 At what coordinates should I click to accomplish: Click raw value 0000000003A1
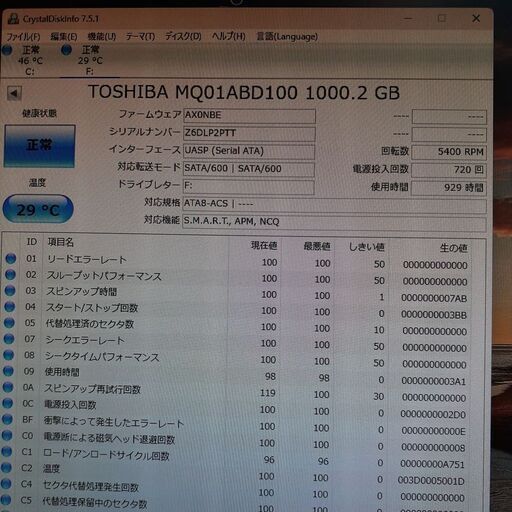433,381
